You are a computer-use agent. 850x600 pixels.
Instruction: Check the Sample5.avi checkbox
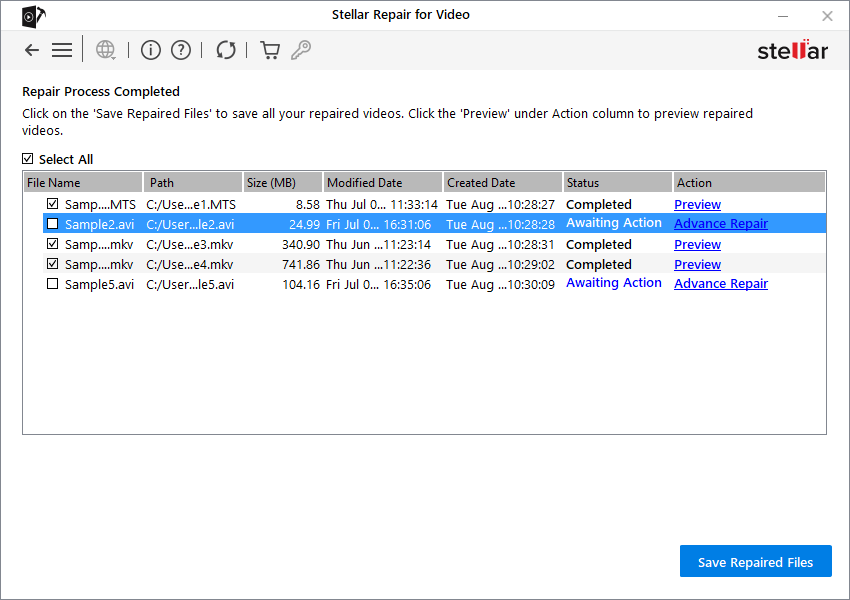pos(53,284)
